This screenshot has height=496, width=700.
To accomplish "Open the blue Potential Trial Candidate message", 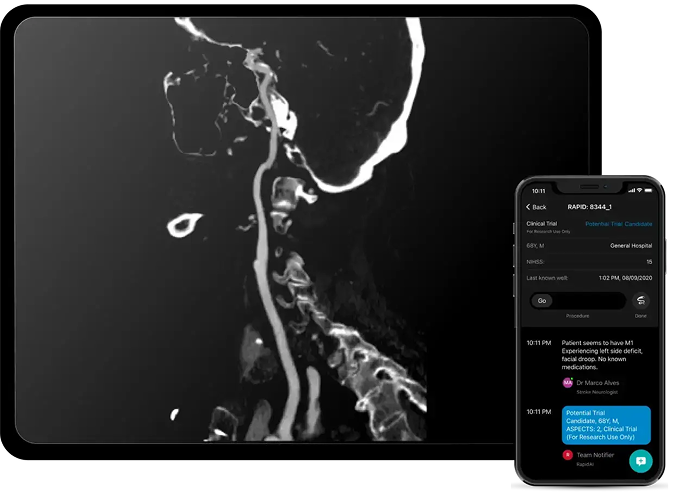I will (606, 425).
